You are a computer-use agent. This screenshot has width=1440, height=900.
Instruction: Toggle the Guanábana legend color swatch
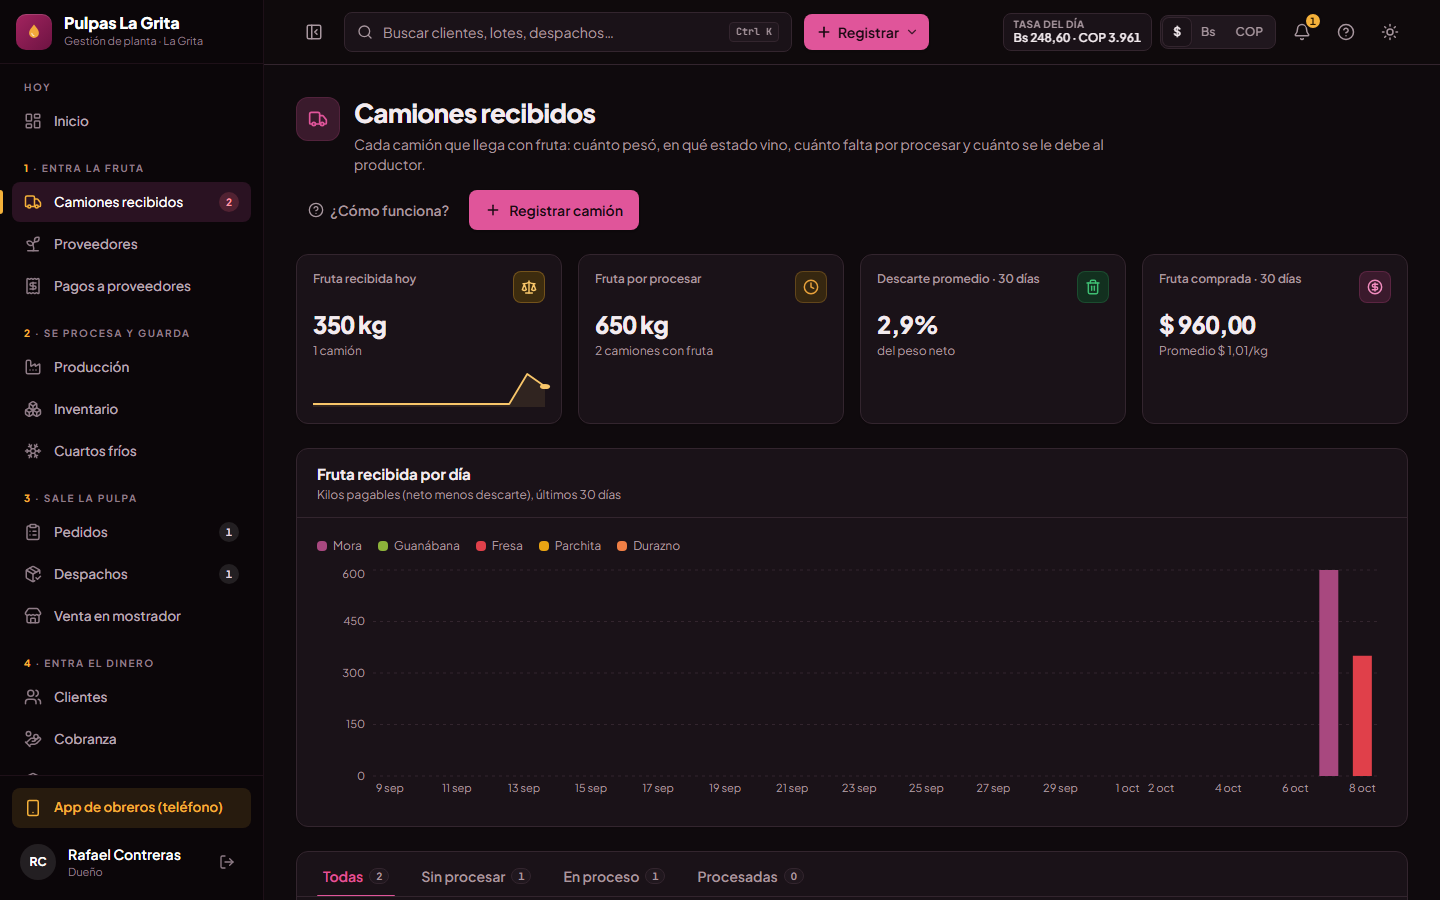(x=383, y=546)
